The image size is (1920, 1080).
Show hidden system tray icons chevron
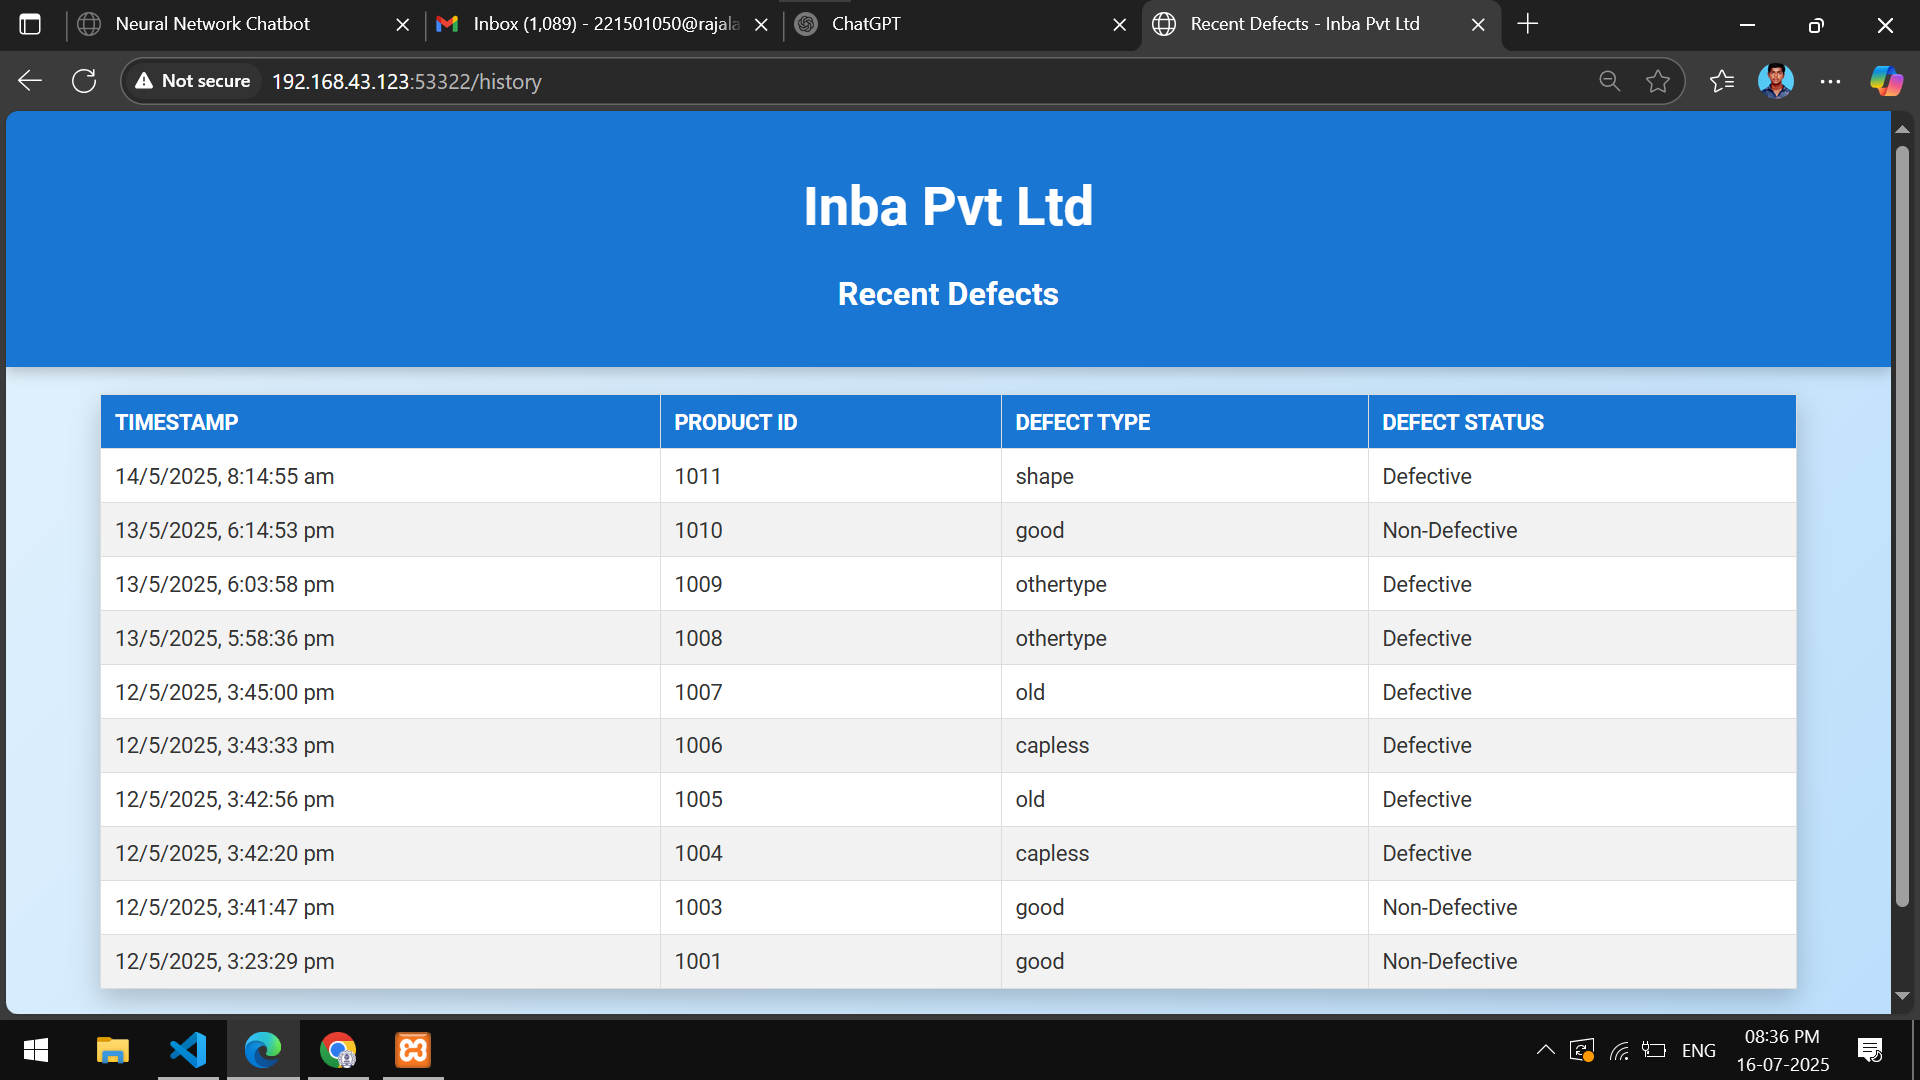1545,1050
